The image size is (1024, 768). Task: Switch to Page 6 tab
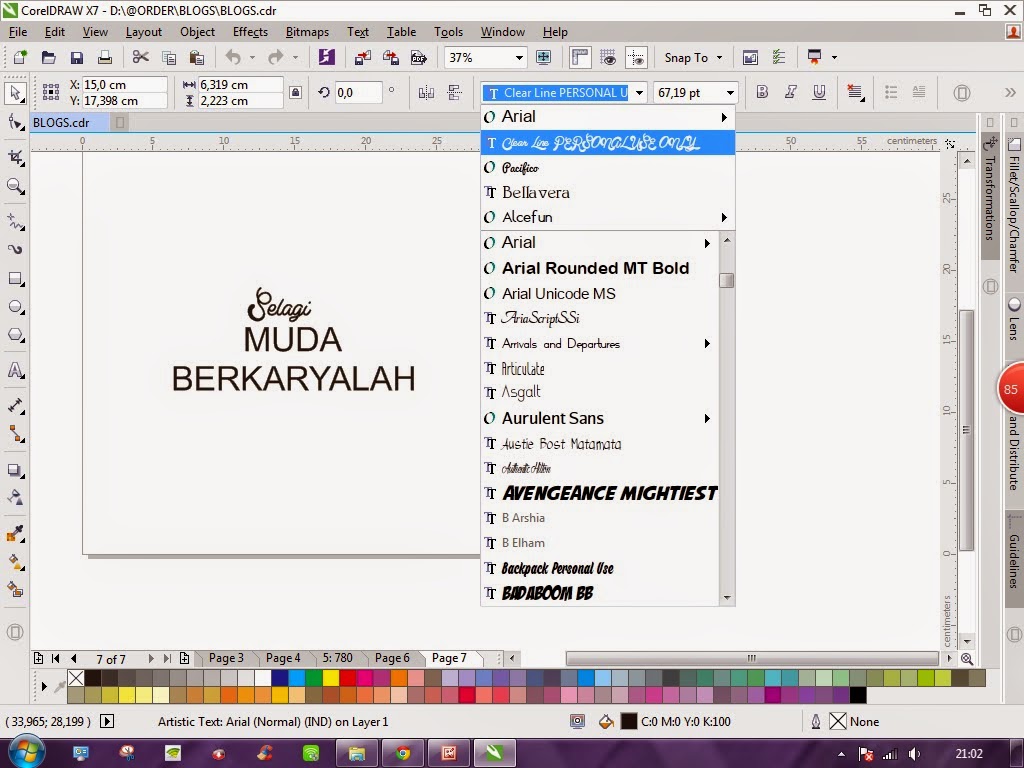pyautogui.click(x=392, y=658)
